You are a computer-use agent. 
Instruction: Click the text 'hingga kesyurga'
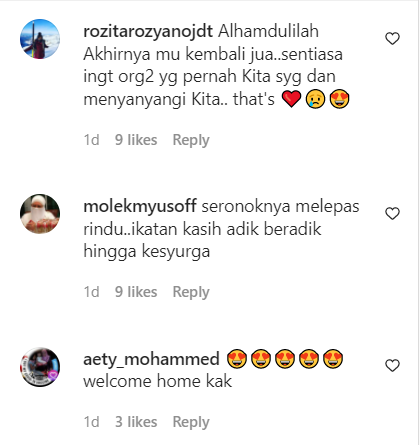point(147,252)
